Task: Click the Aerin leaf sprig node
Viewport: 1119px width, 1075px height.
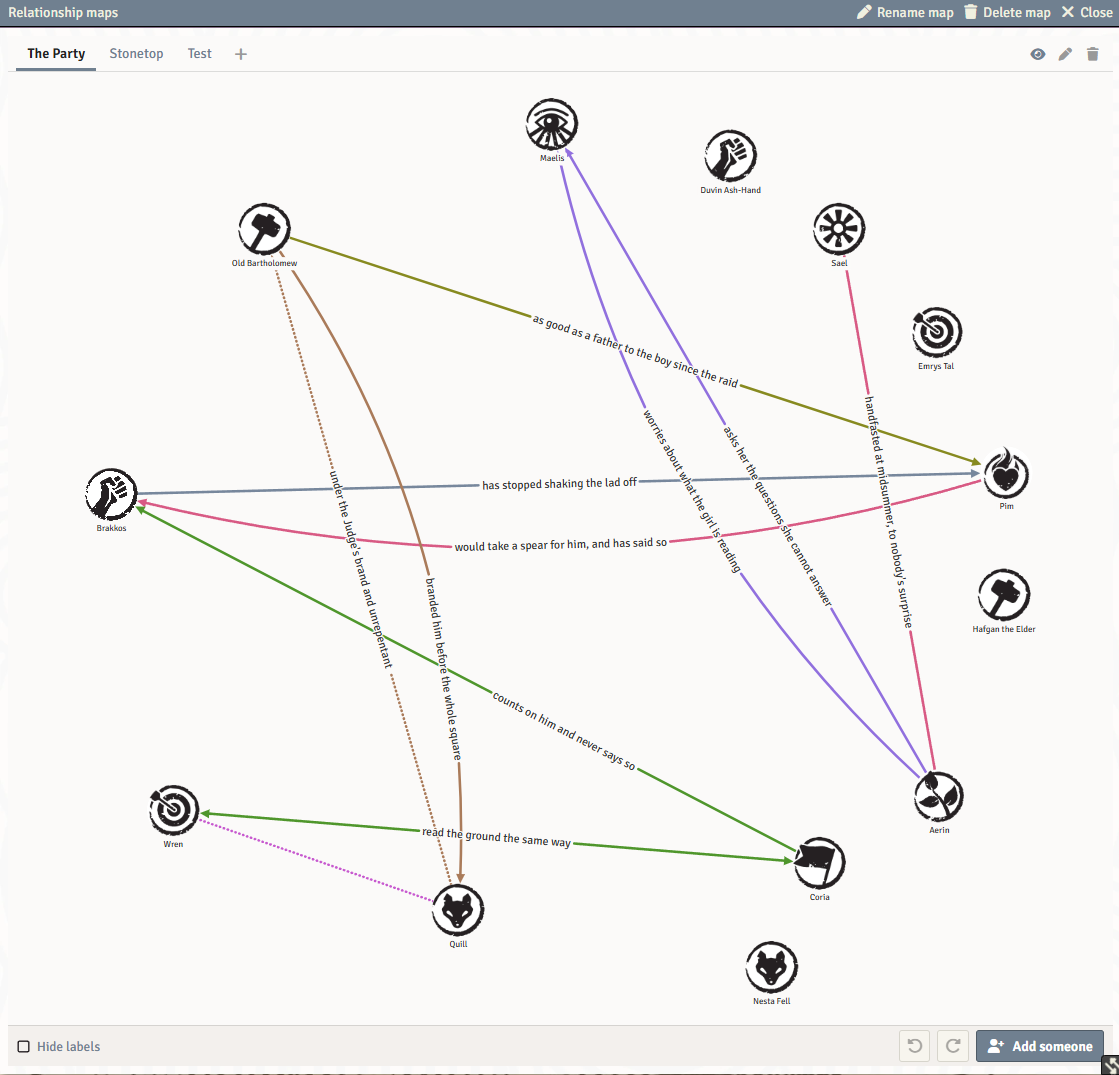Action: 939,796
